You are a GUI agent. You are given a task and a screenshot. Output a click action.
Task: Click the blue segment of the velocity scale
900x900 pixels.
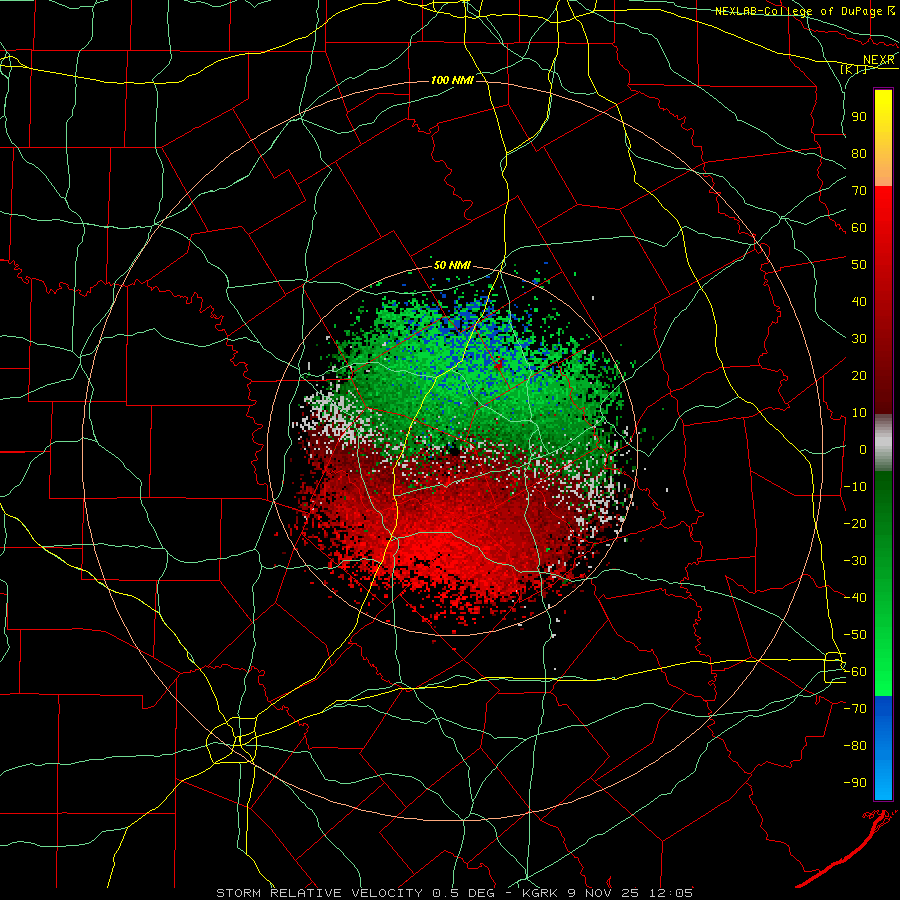[x=883, y=746]
